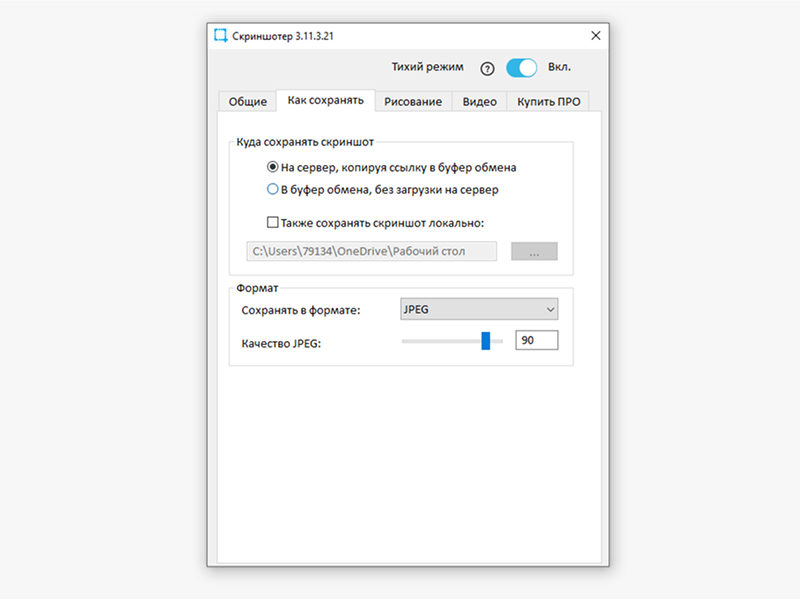Click the Качество JPEG slider handle

[x=486, y=341]
